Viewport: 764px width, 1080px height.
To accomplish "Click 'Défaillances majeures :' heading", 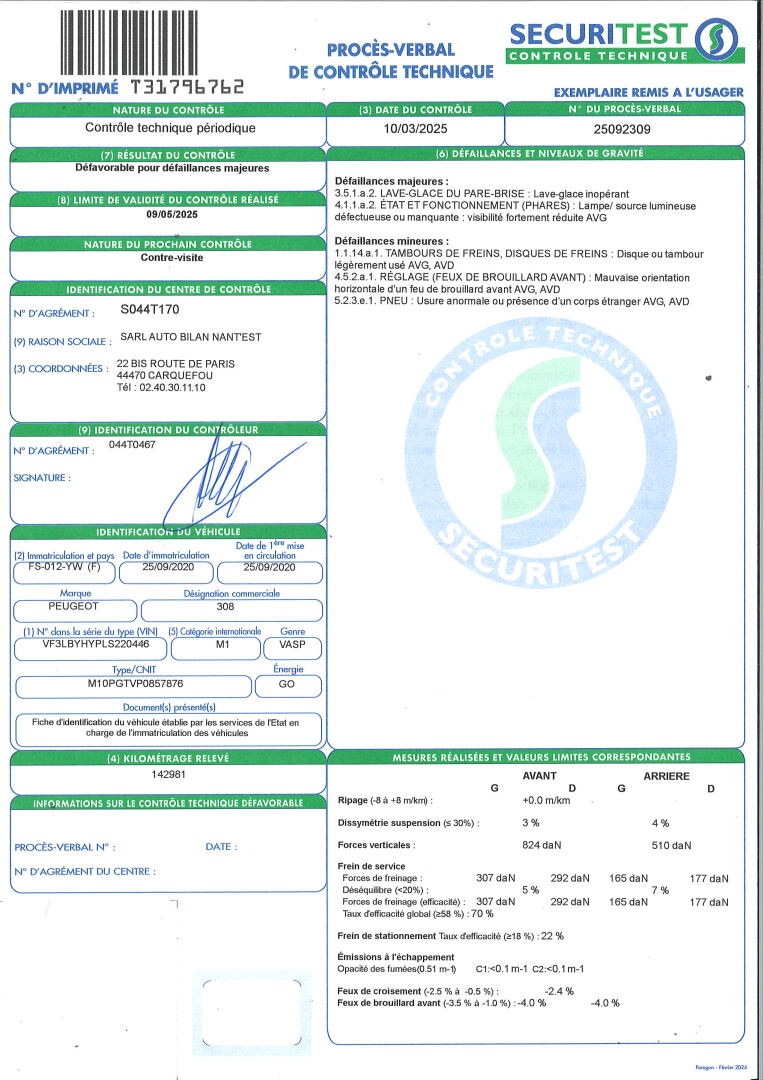I will [x=391, y=181].
